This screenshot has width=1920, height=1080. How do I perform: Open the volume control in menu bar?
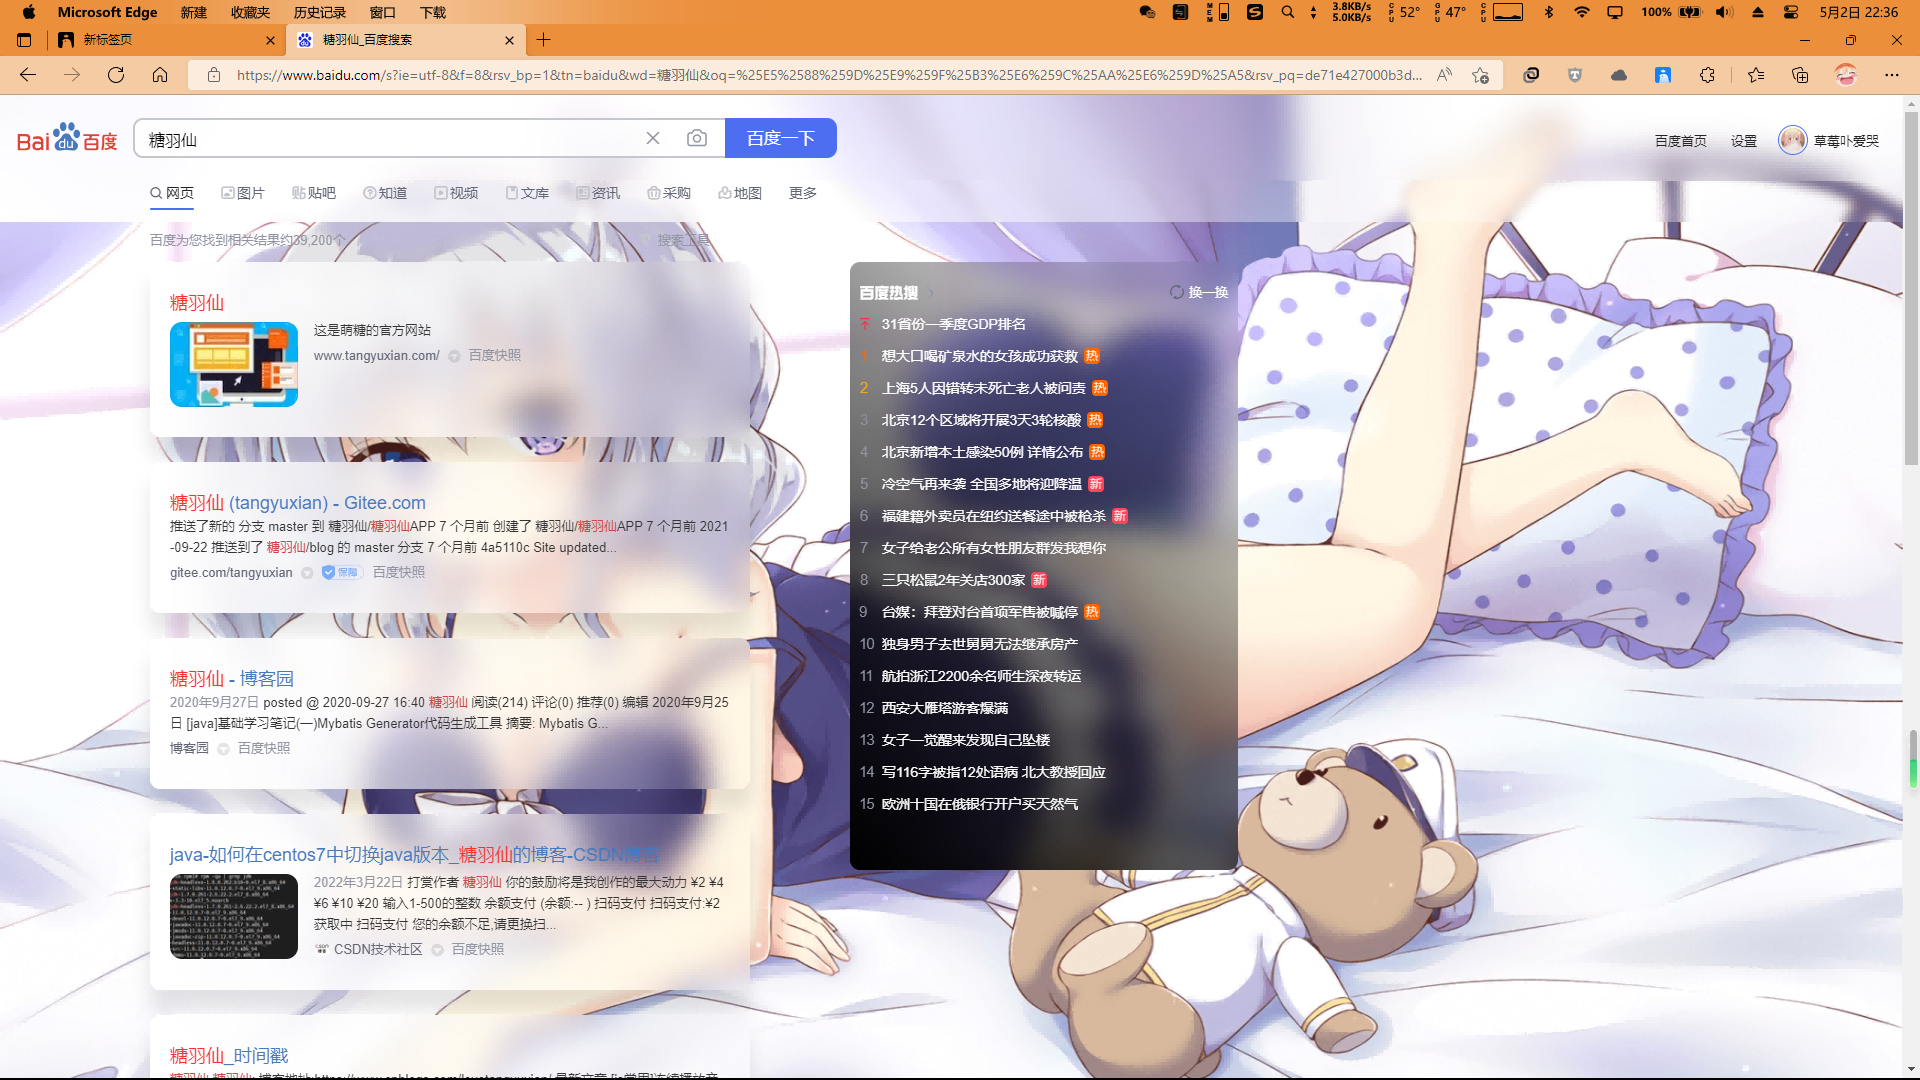click(x=1724, y=12)
